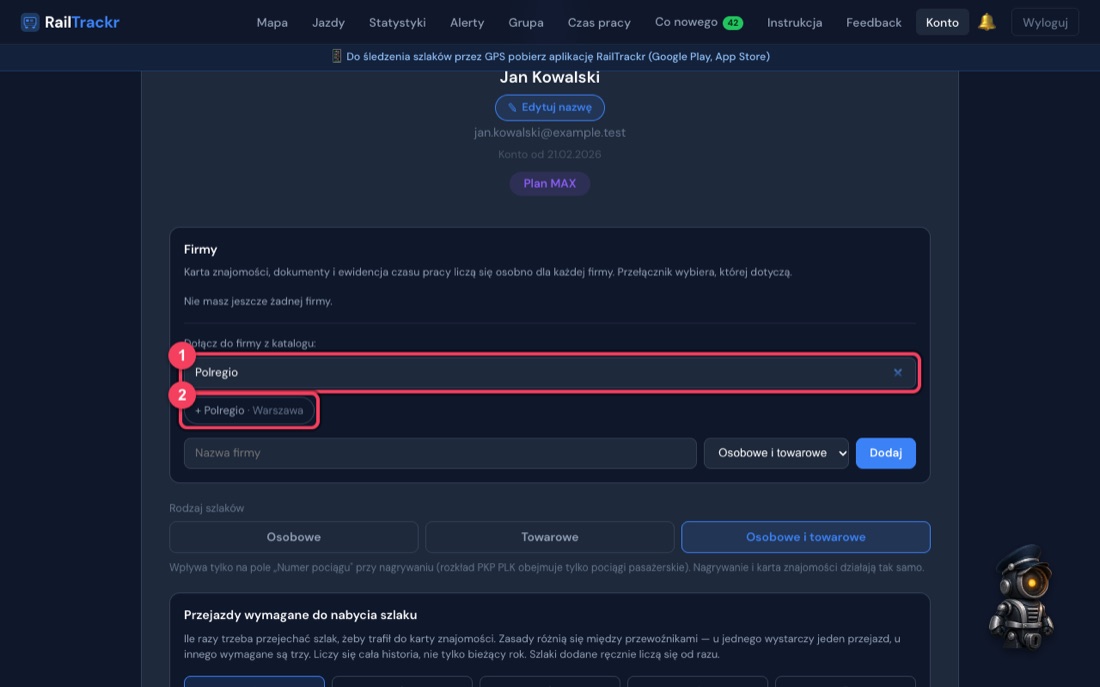Click the Nie masz jeszcze żadnej firmy text
This screenshot has width=1100, height=687.
pos(258,301)
